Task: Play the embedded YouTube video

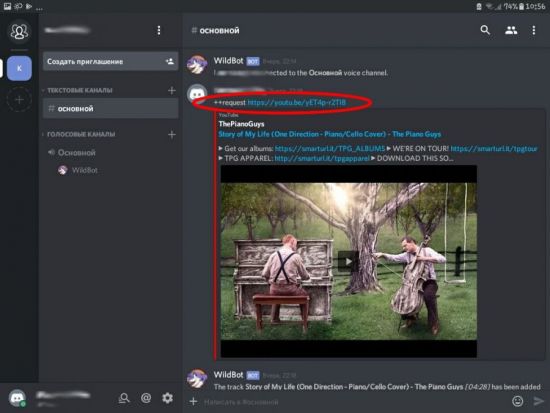Action: (x=348, y=261)
